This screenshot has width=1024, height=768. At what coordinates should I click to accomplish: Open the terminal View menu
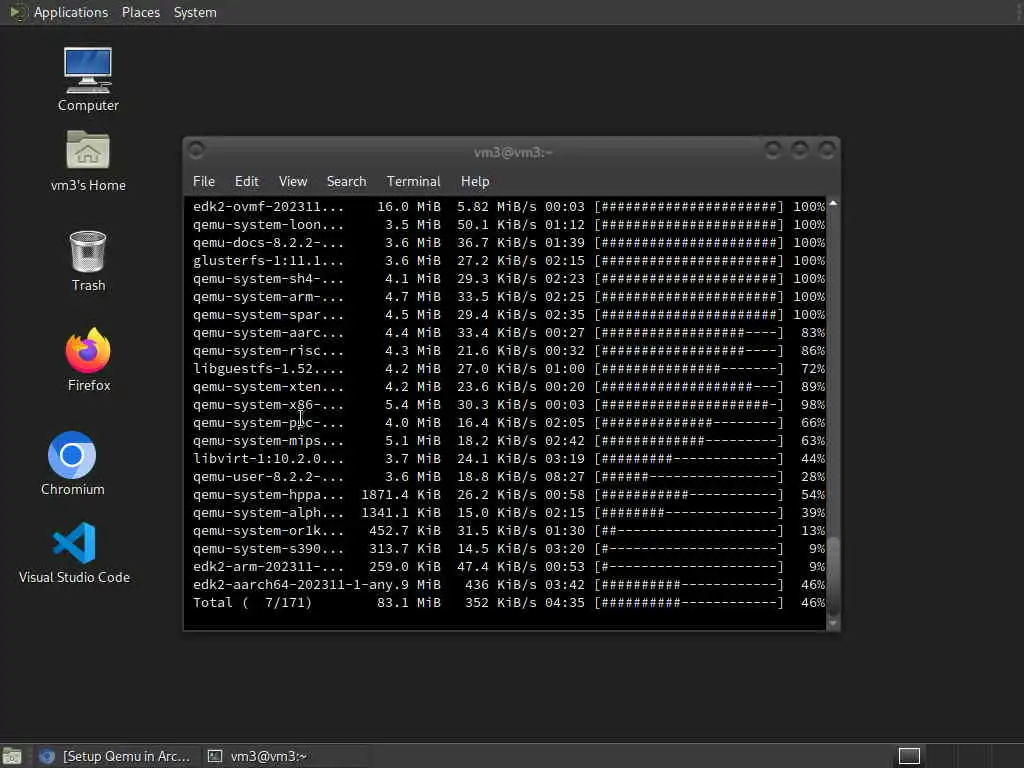293,182
